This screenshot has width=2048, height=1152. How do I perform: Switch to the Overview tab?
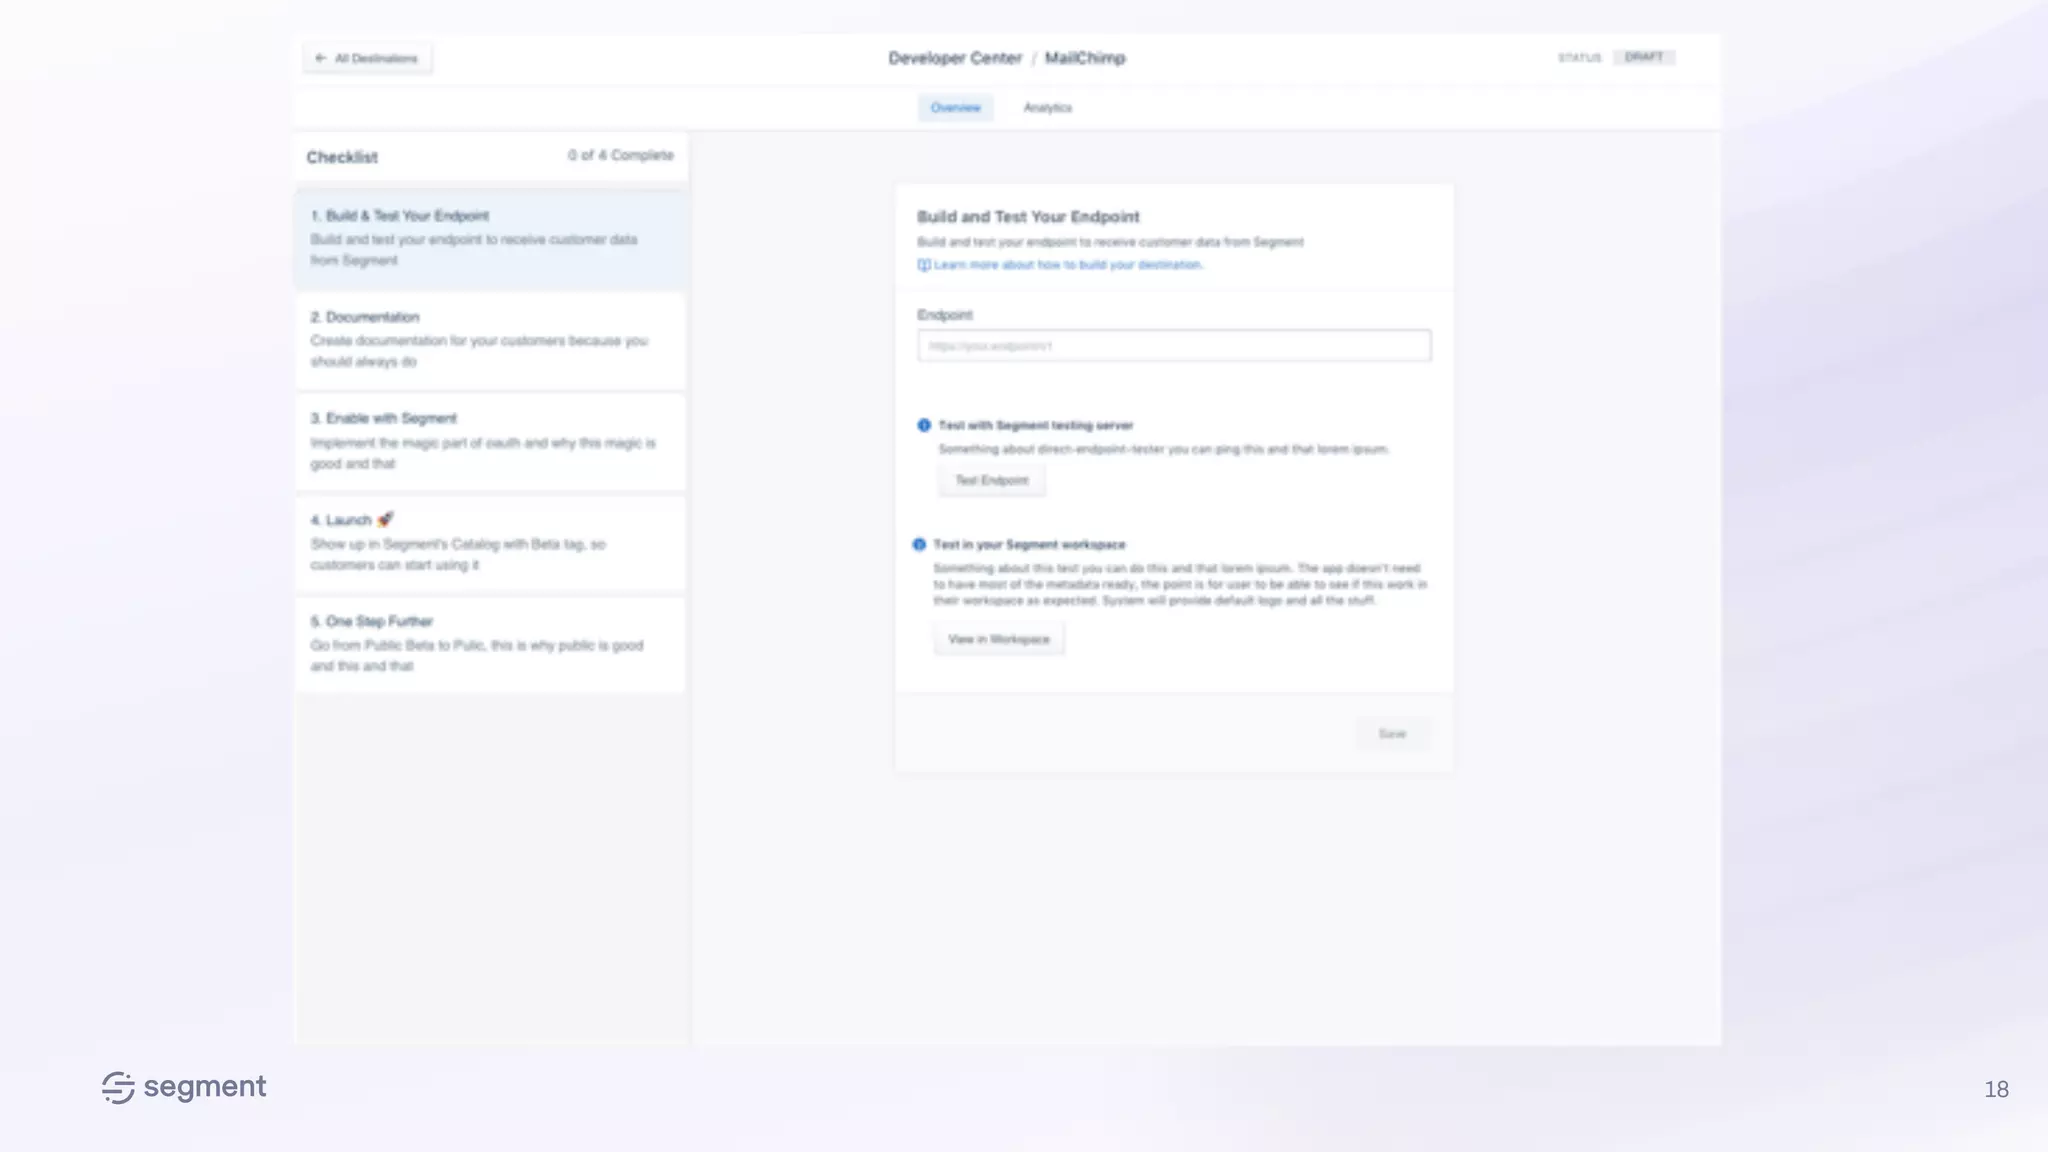click(x=955, y=107)
